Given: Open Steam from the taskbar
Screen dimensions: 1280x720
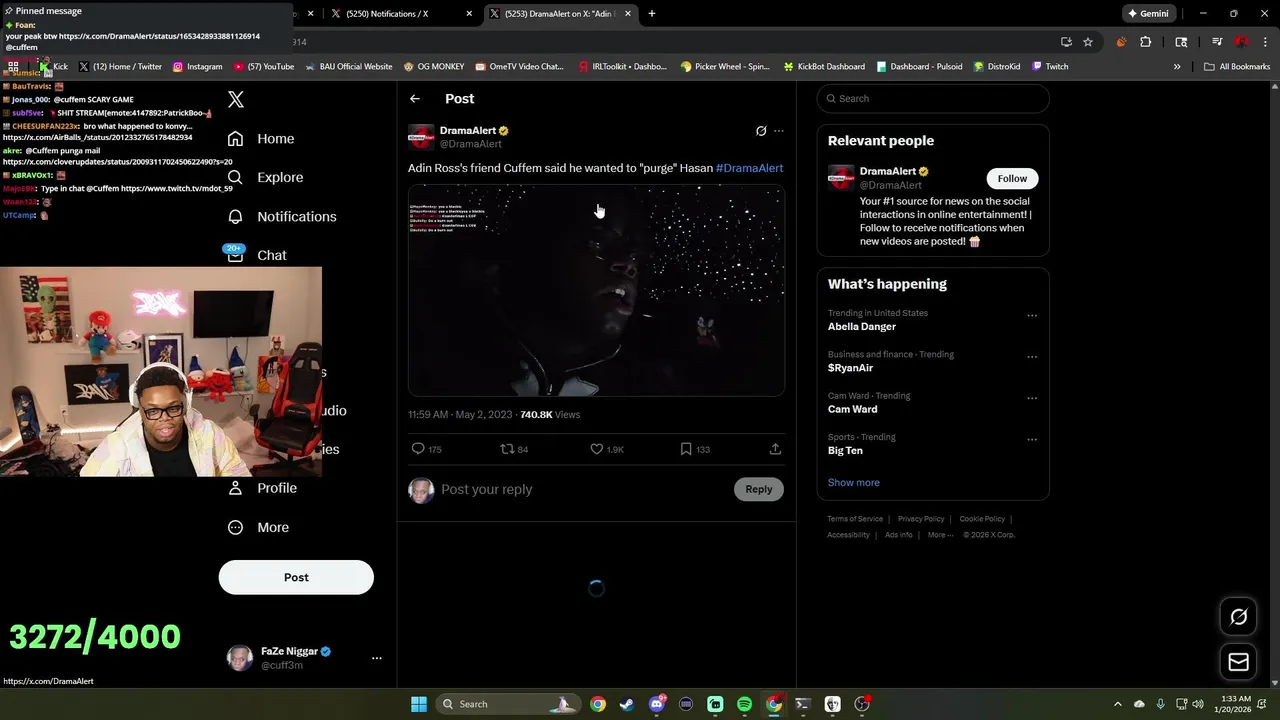Looking at the screenshot, I should tap(626, 704).
